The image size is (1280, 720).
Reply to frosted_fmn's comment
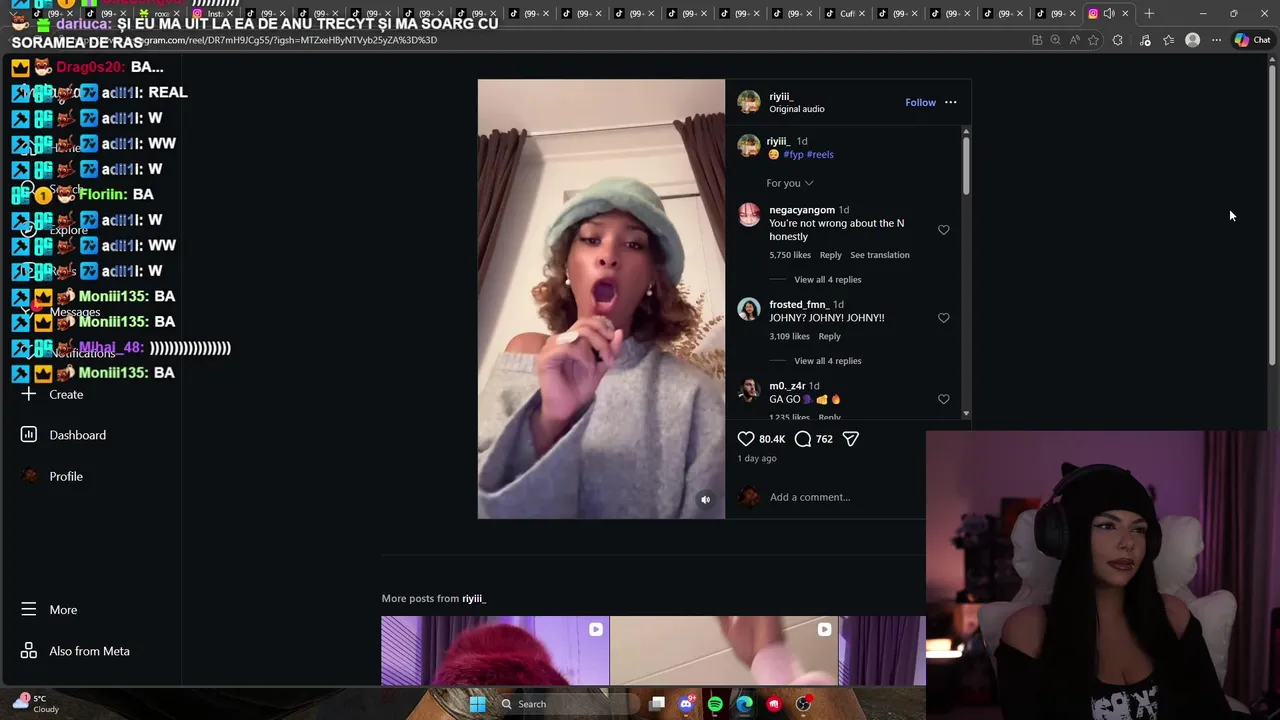click(829, 336)
